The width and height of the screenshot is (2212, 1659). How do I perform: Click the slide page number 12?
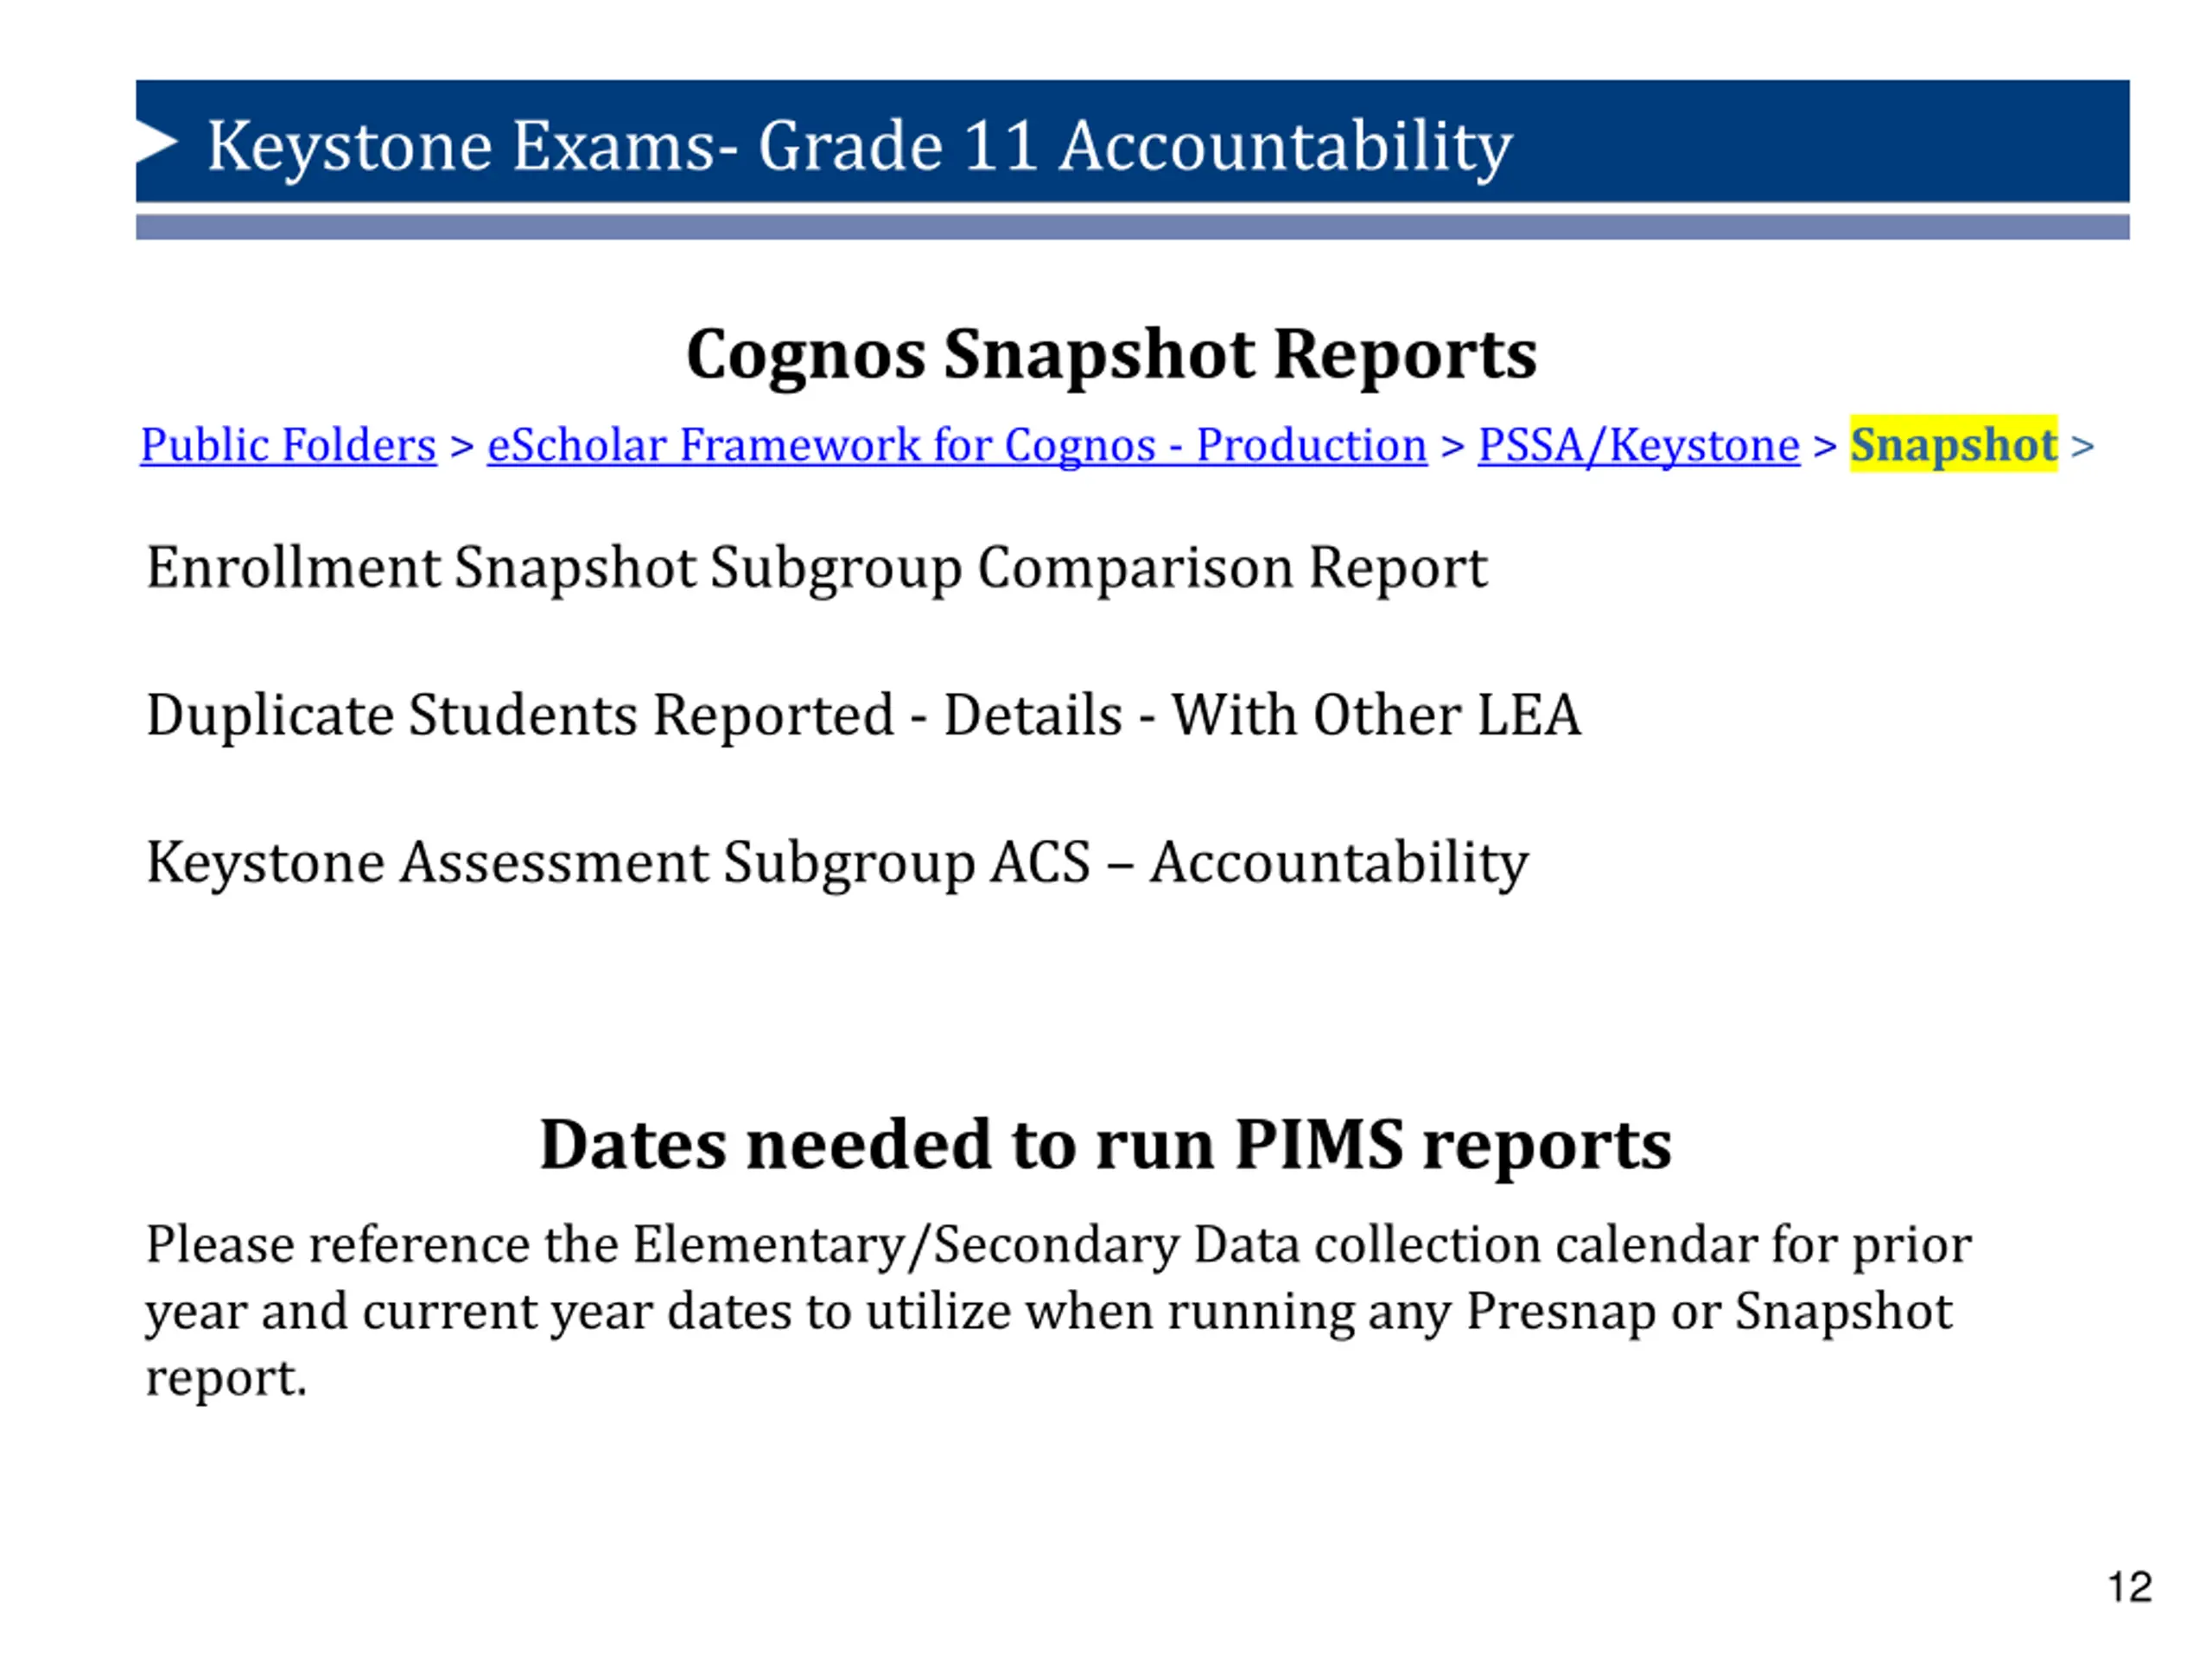(x=2129, y=1587)
